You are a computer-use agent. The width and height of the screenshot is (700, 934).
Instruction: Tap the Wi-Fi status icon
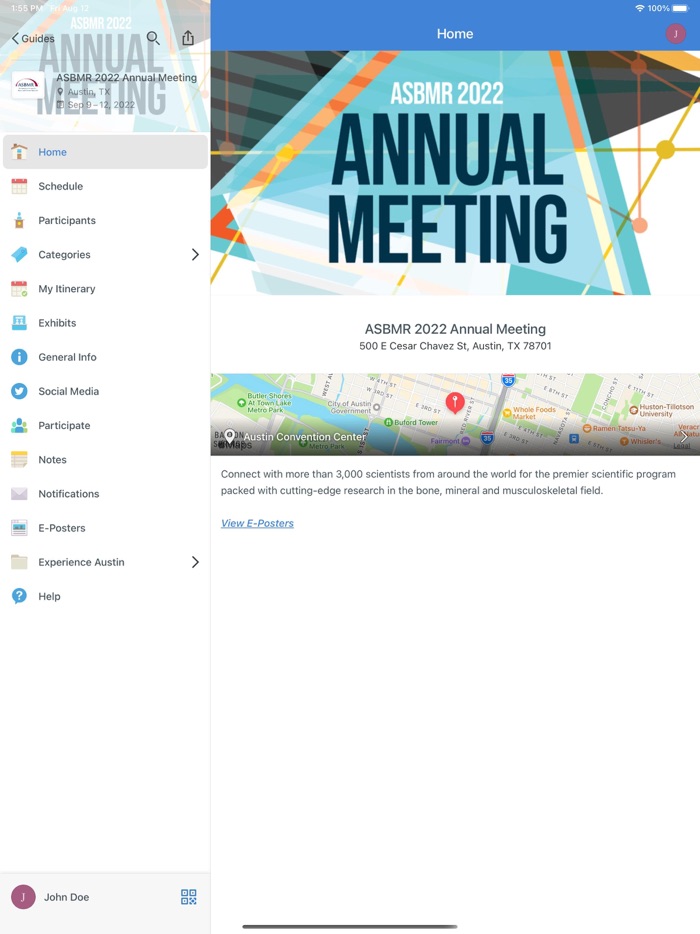[640, 8]
